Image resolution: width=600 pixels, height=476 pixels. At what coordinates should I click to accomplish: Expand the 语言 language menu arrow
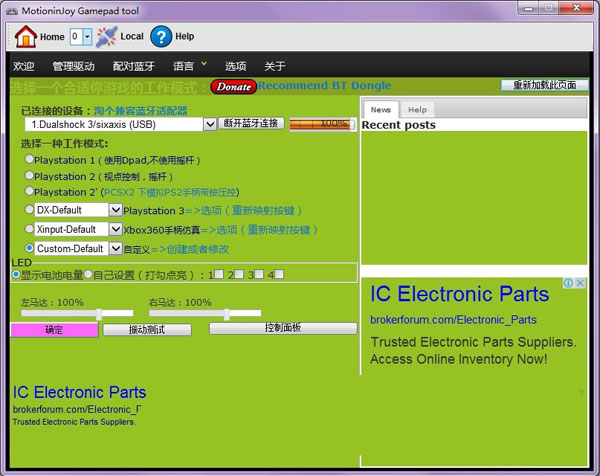[x=204, y=64]
